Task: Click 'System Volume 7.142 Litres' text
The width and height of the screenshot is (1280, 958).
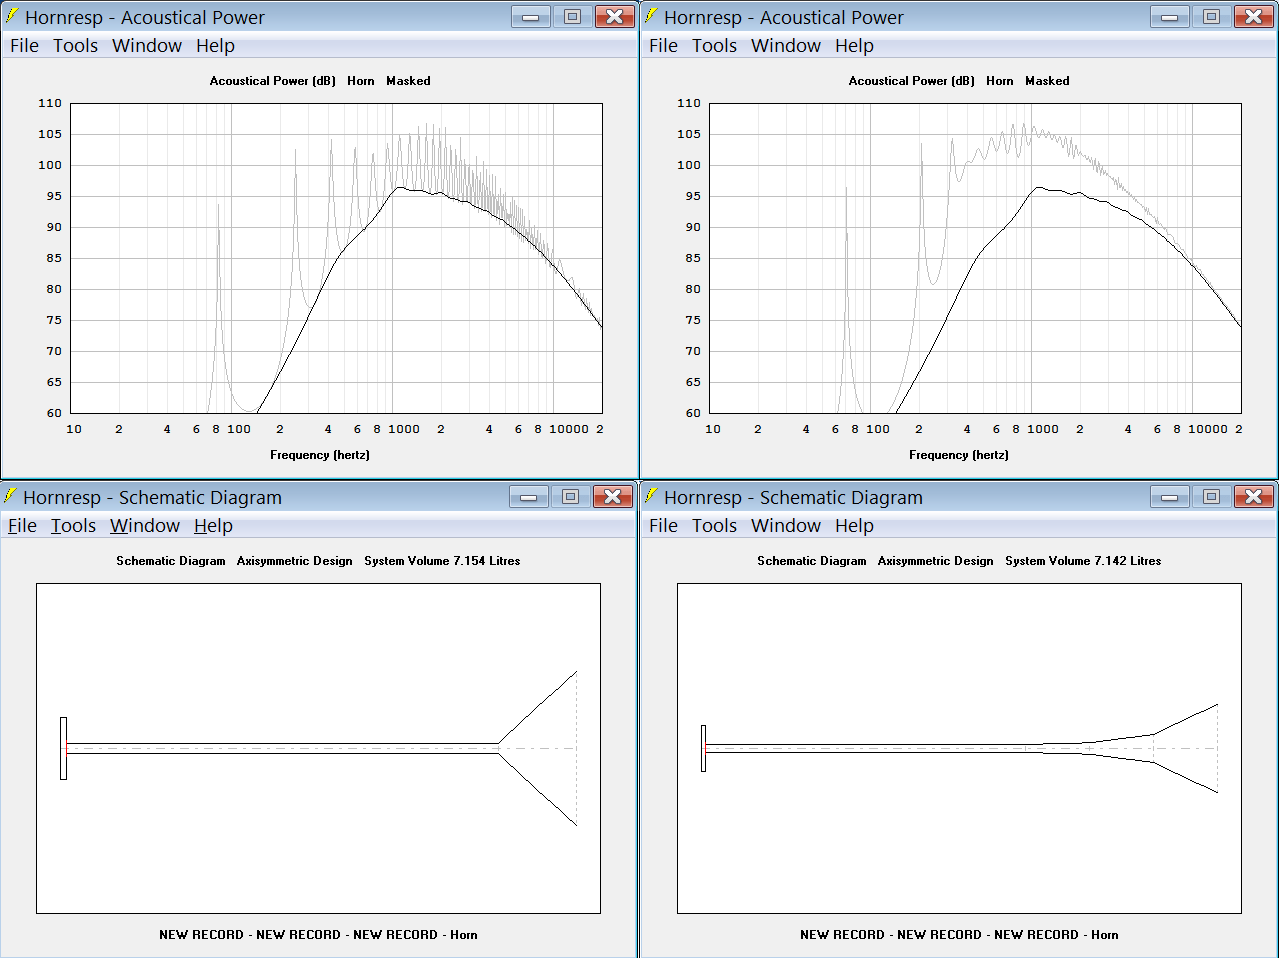Action: (1083, 561)
